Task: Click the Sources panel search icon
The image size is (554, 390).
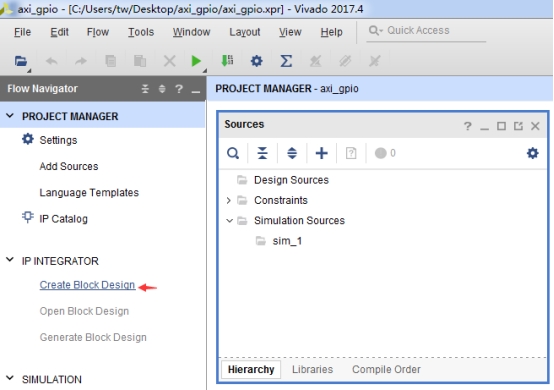Action: coord(233,153)
